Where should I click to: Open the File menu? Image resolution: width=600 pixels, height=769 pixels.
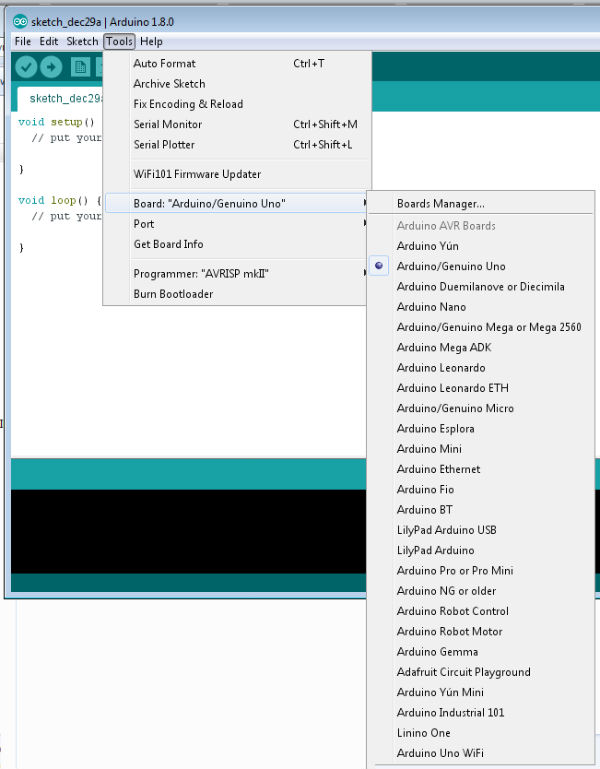tap(23, 42)
